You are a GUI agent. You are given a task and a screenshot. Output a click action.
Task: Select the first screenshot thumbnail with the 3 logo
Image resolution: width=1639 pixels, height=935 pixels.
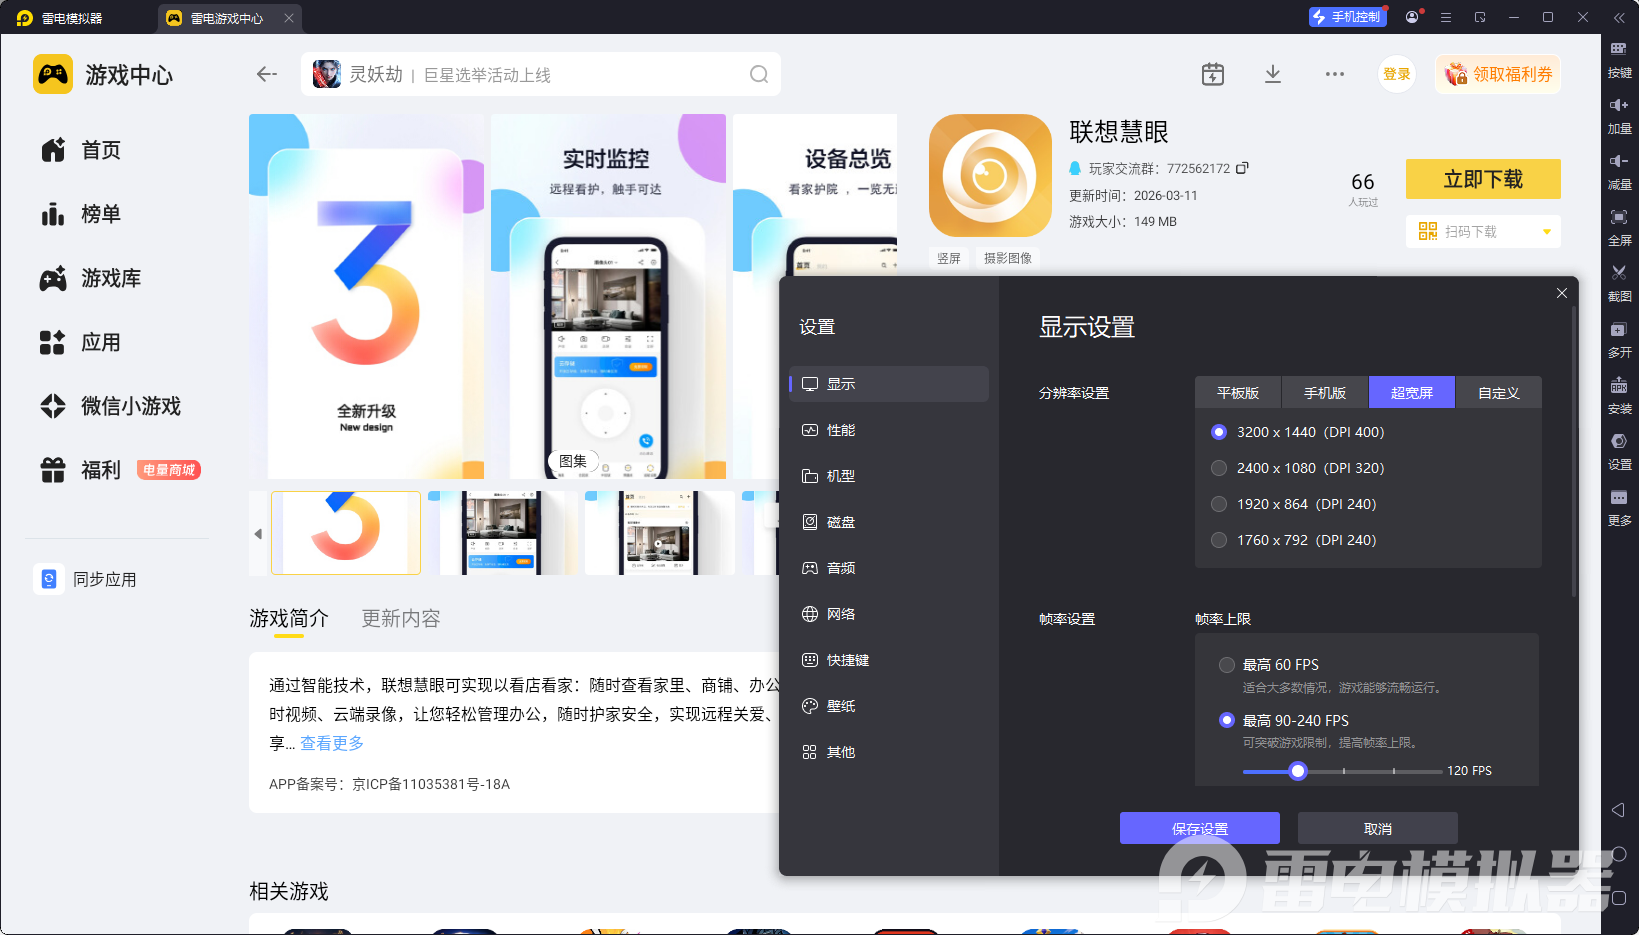[x=346, y=533]
